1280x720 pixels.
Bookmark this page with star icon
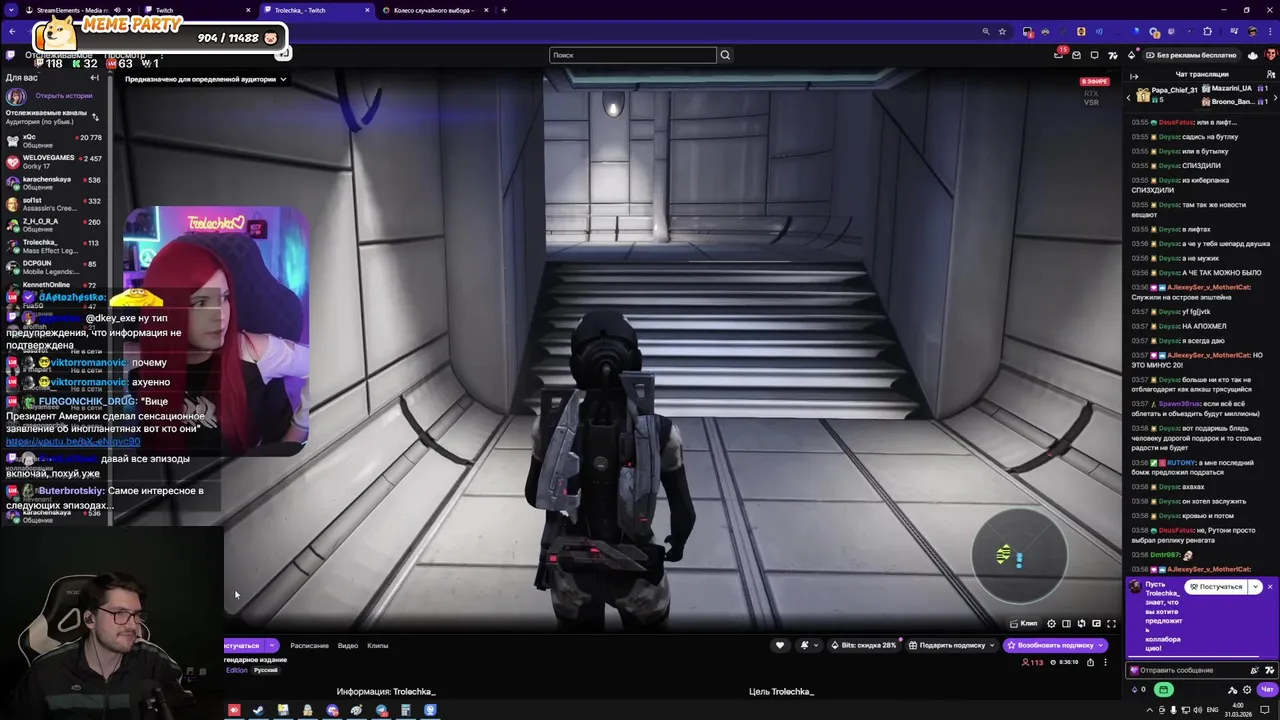(1002, 31)
